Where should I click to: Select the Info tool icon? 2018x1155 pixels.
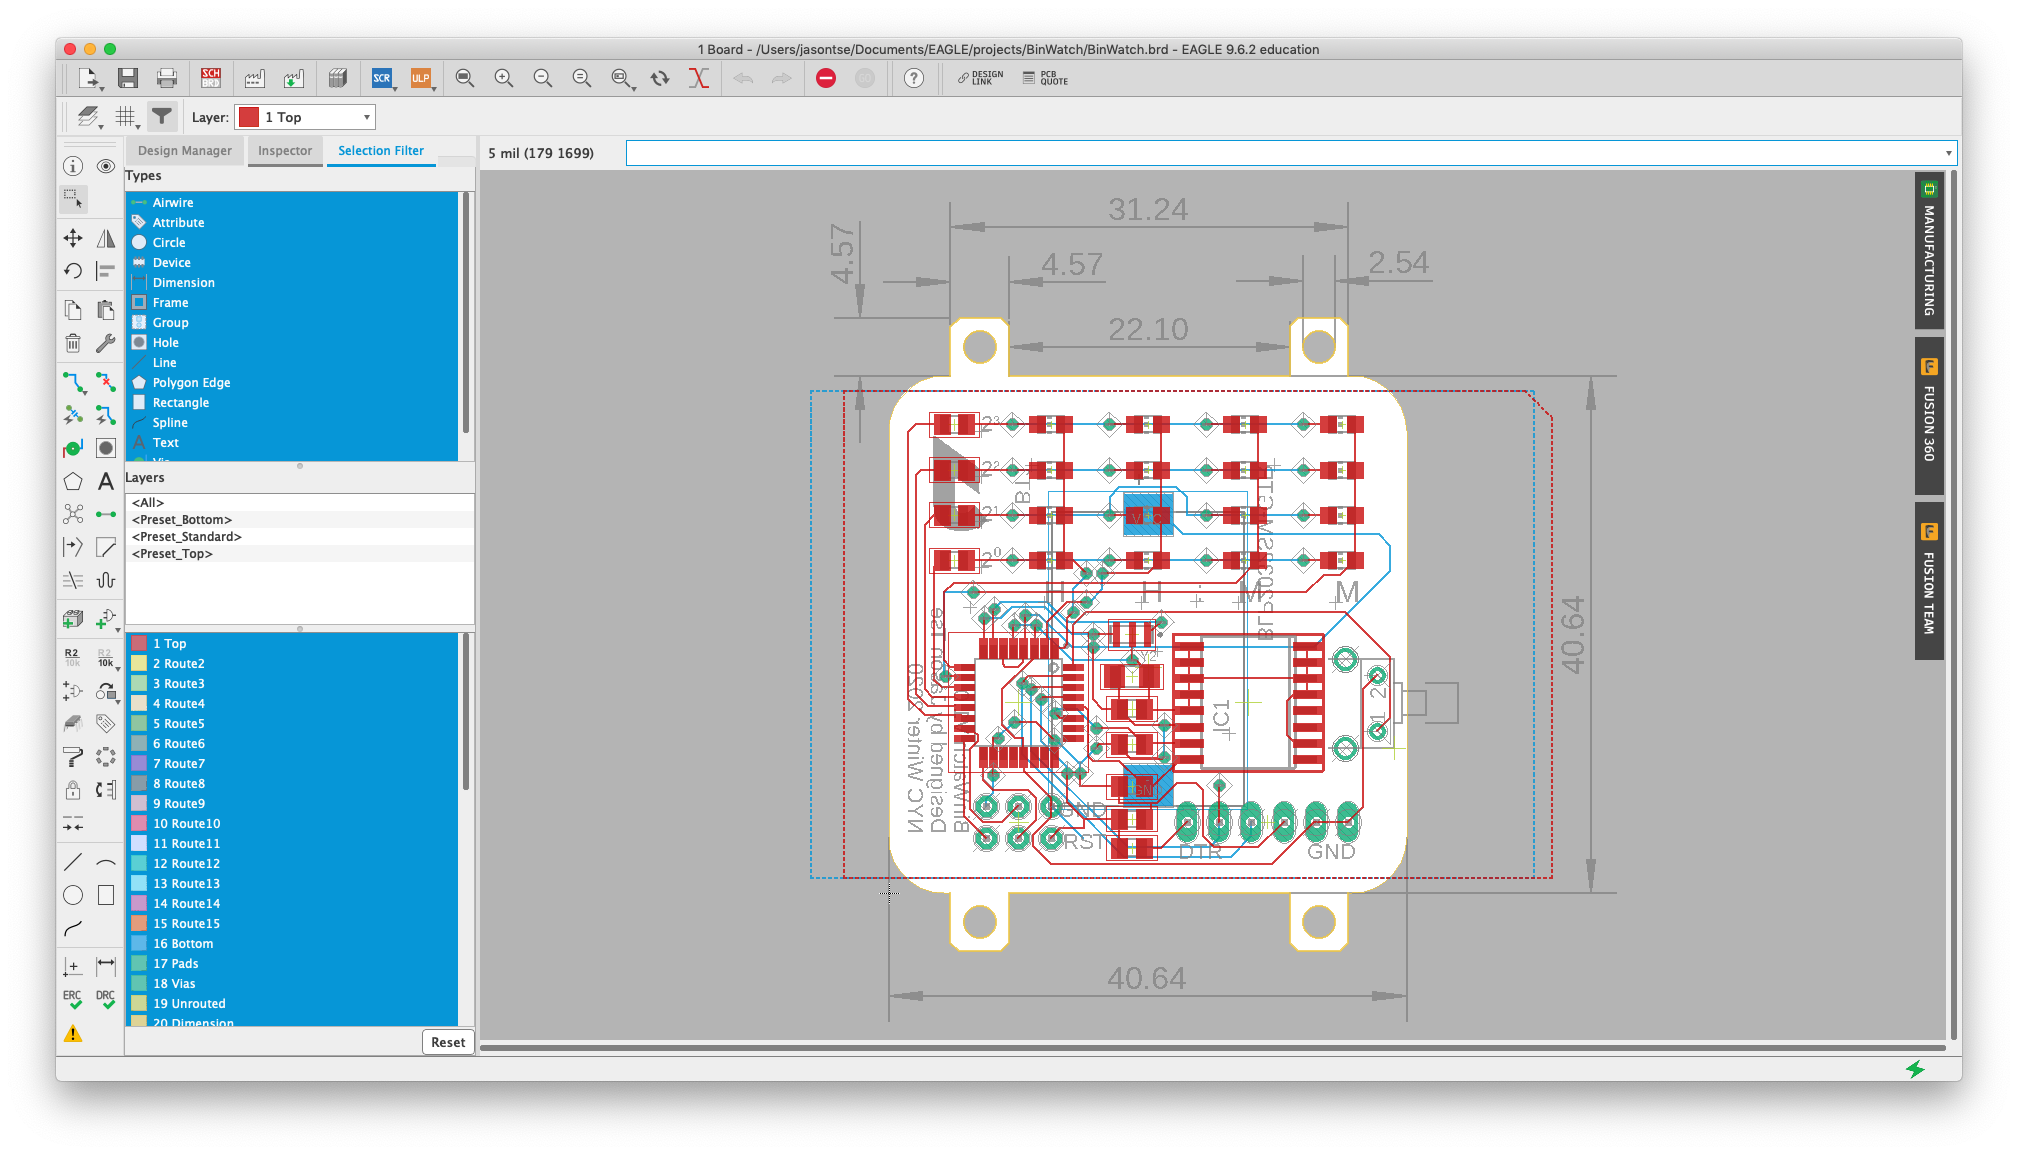73,166
